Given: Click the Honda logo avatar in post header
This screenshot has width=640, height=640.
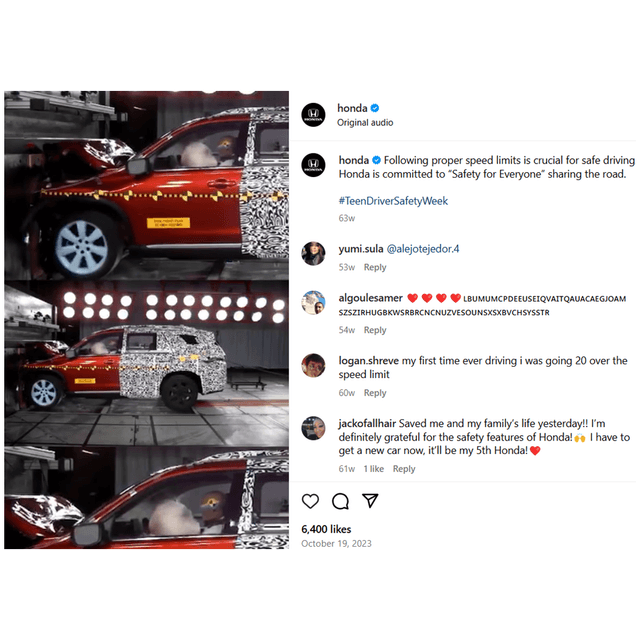Looking at the screenshot, I should point(313,115).
